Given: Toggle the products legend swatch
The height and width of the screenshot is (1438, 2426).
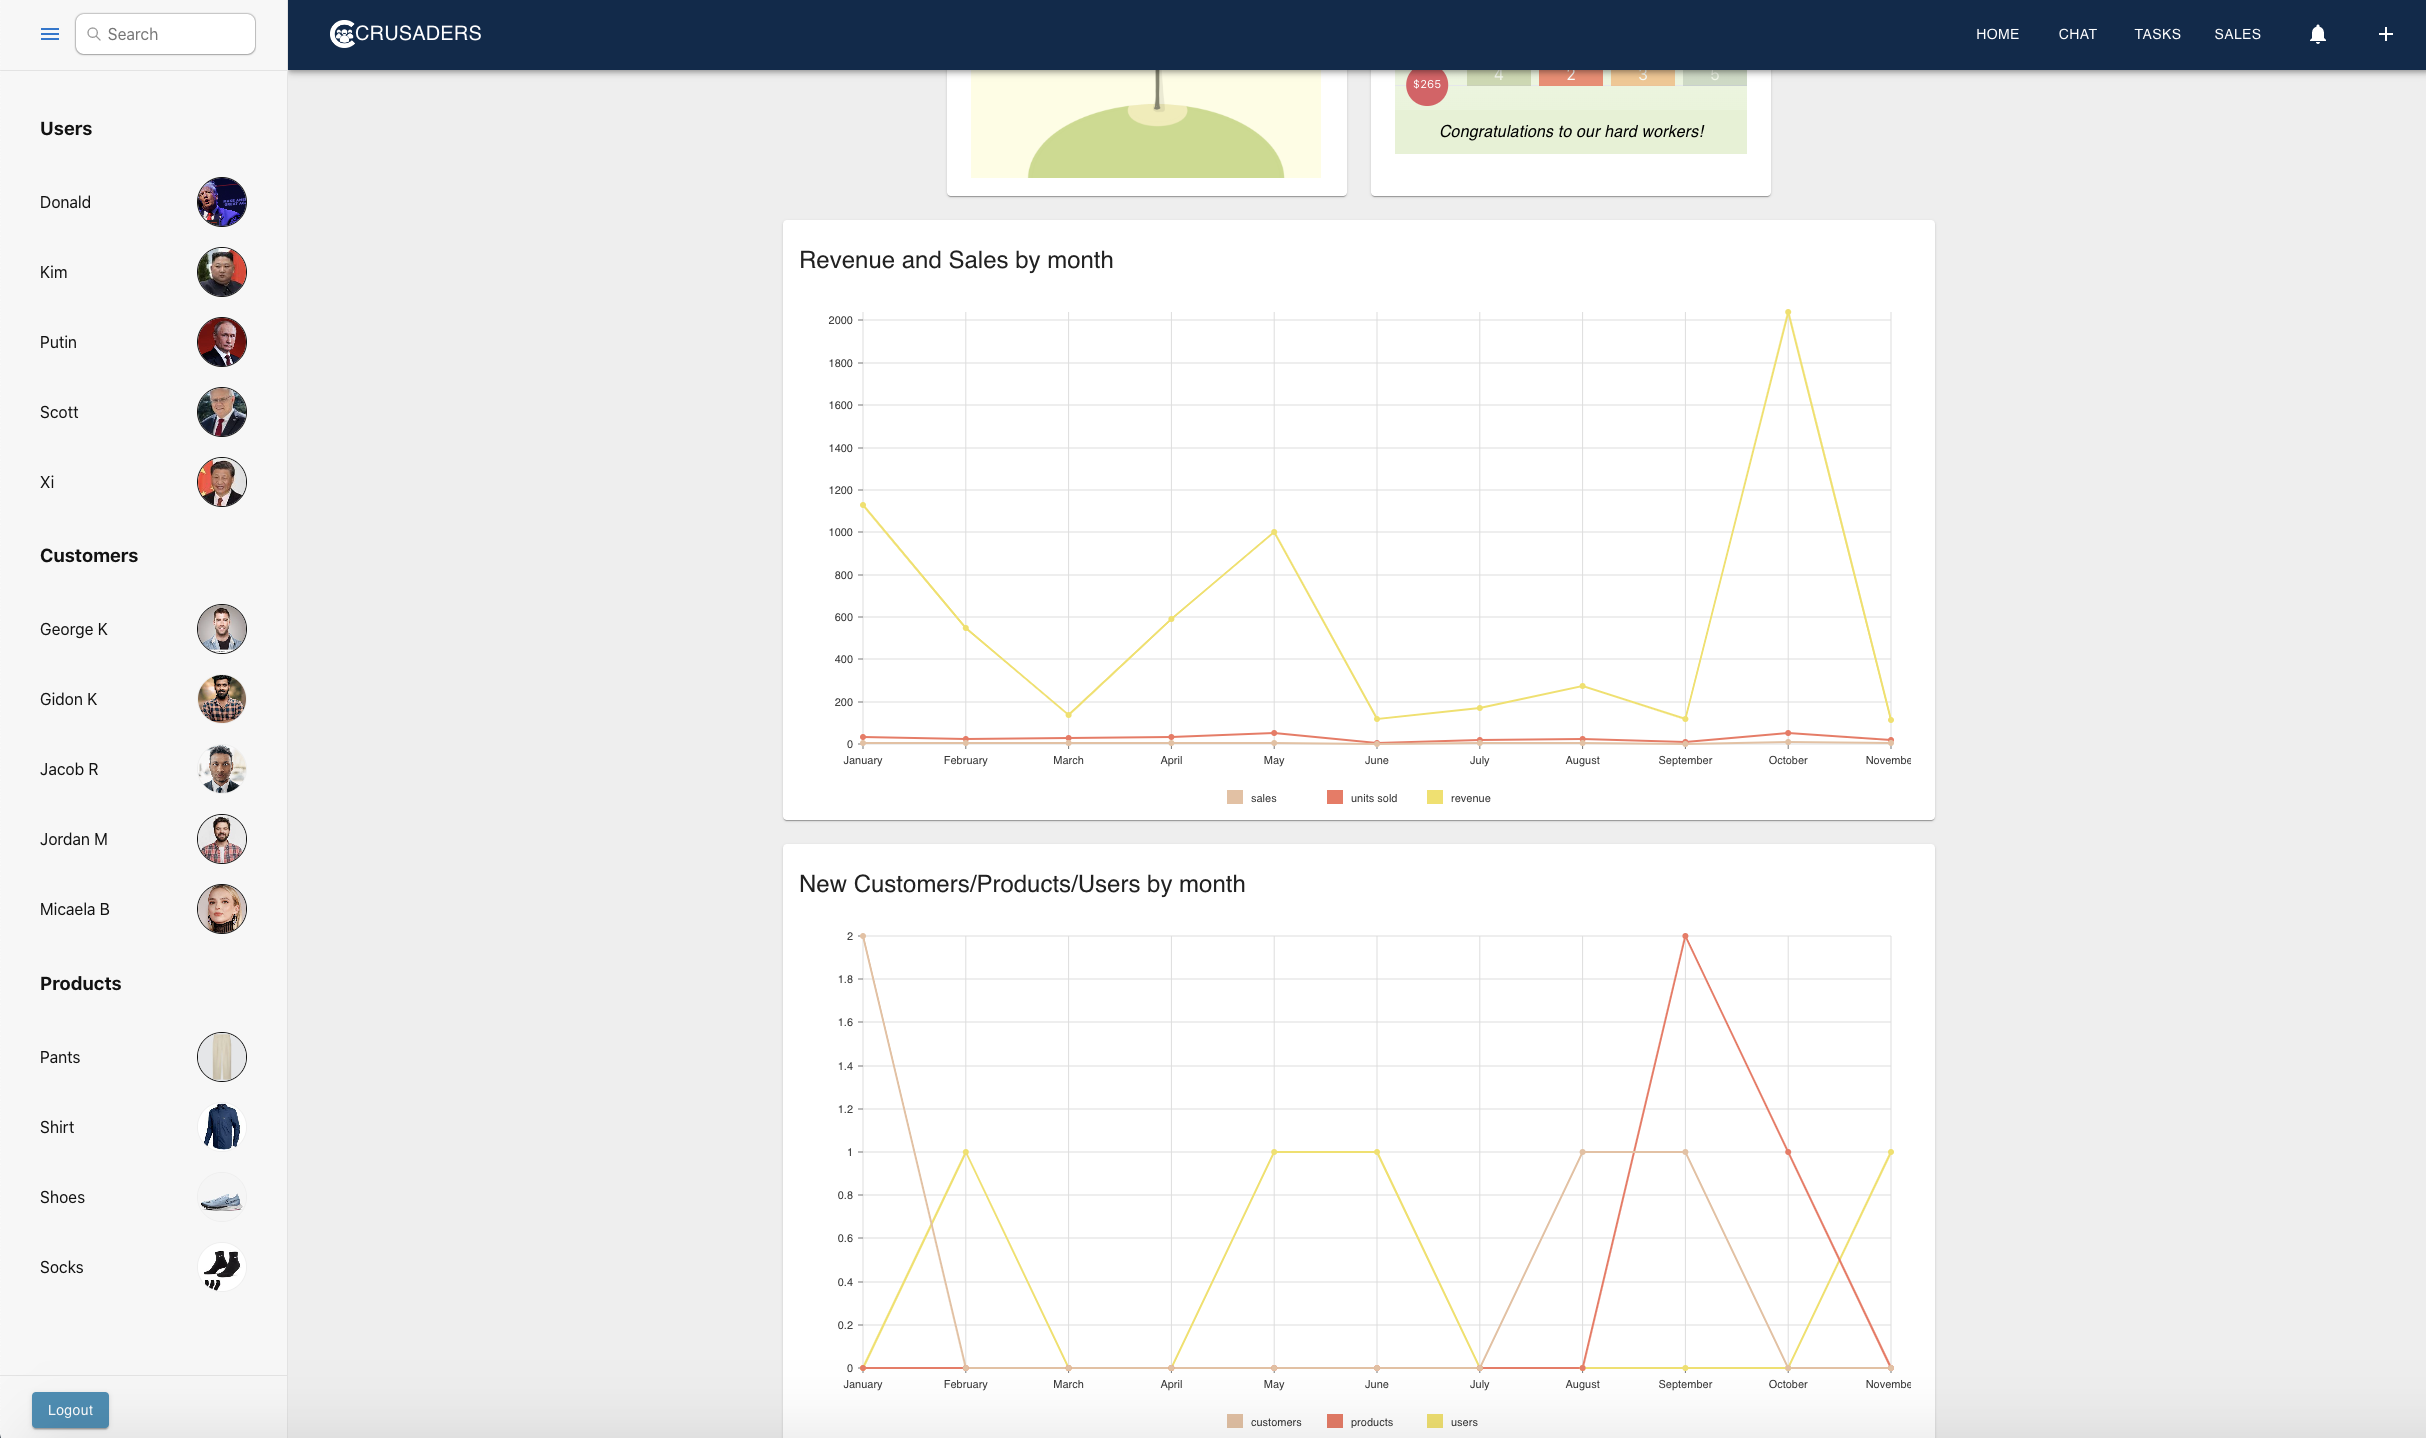Looking at the screenshot, I should tap(1335, 1422).
